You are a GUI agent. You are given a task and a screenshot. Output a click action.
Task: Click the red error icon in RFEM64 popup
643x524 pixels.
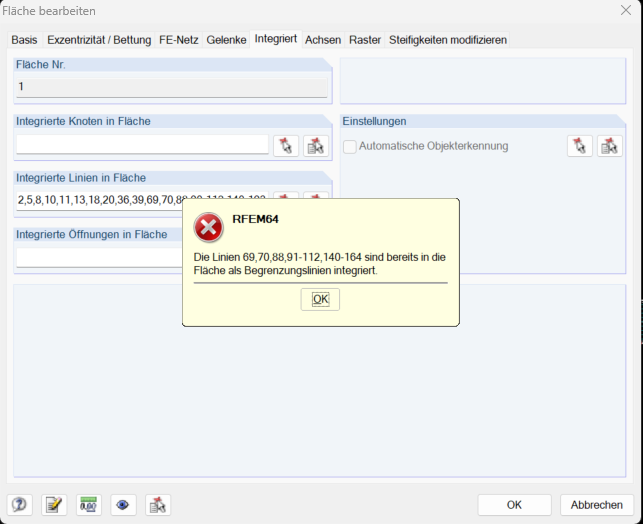point(209,227)
